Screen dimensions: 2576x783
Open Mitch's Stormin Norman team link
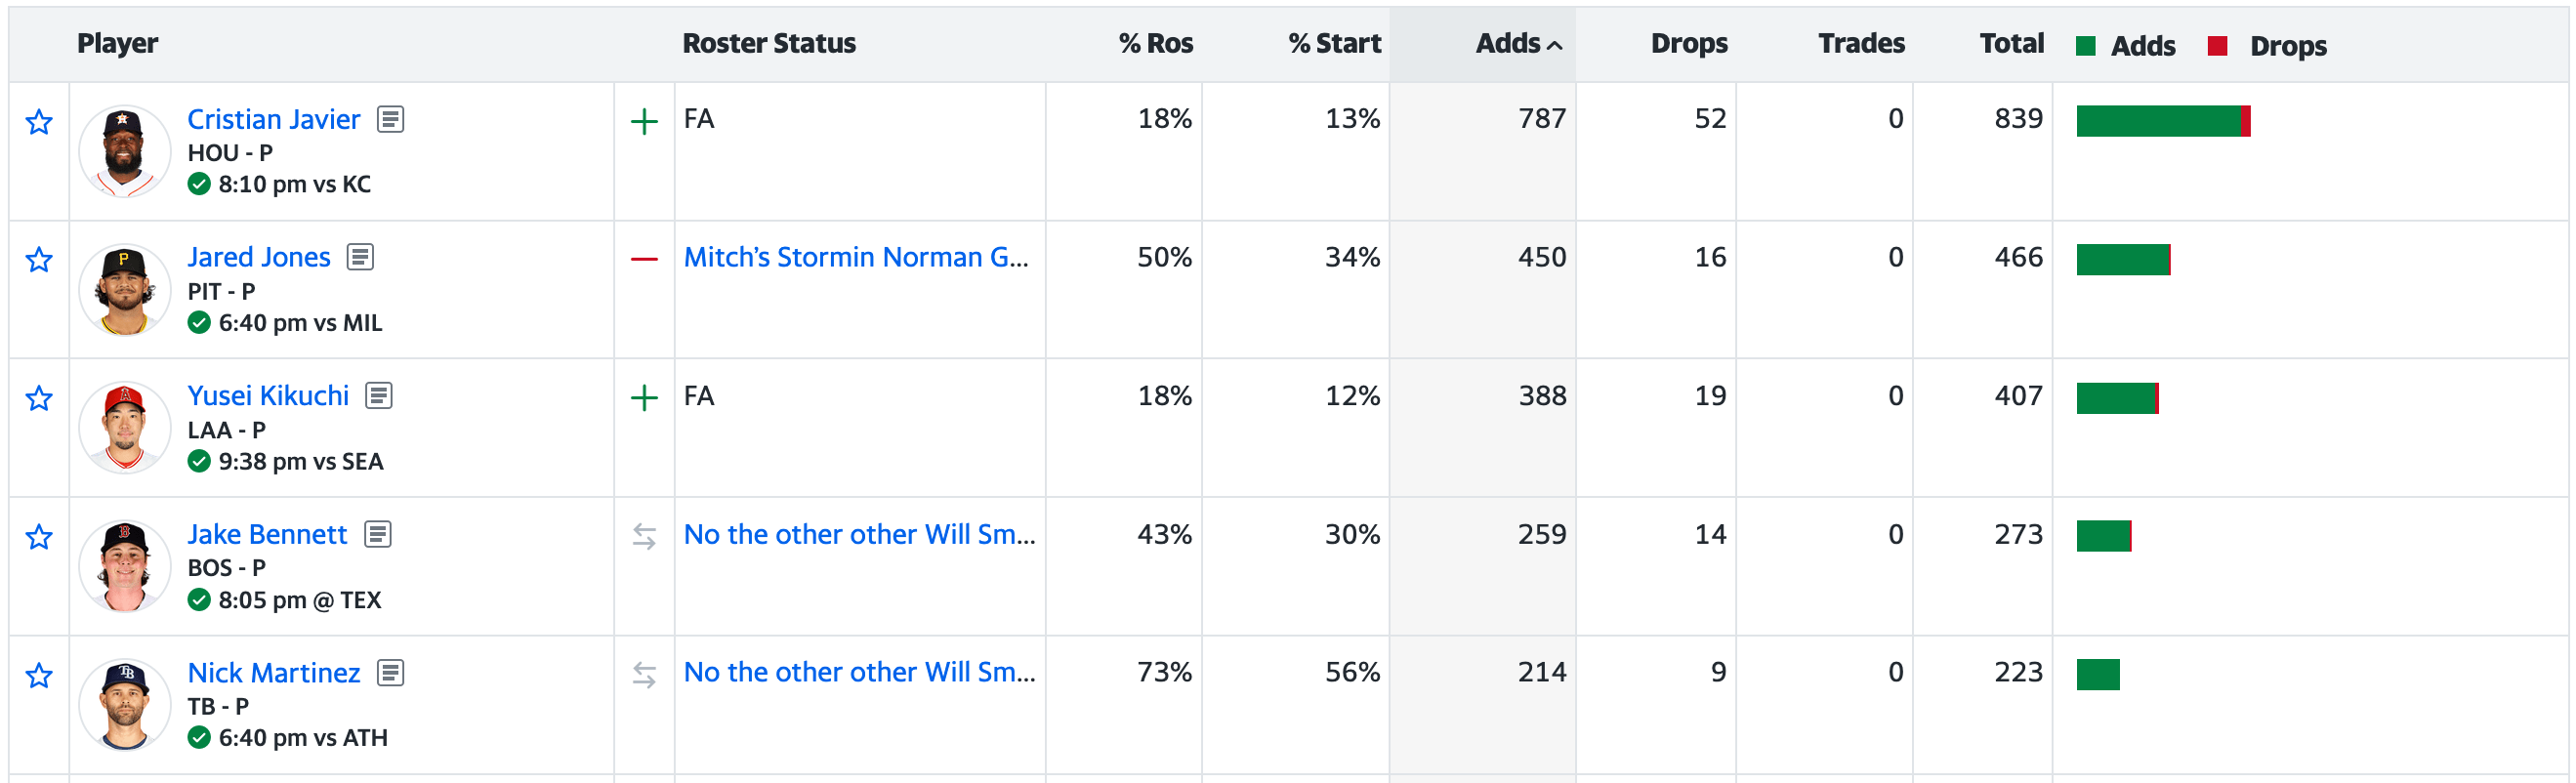pyautogui.click(x=855, y=258)
